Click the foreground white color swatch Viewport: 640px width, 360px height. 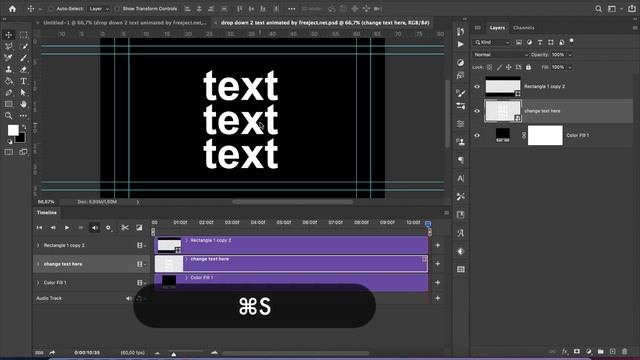(13, 130)
